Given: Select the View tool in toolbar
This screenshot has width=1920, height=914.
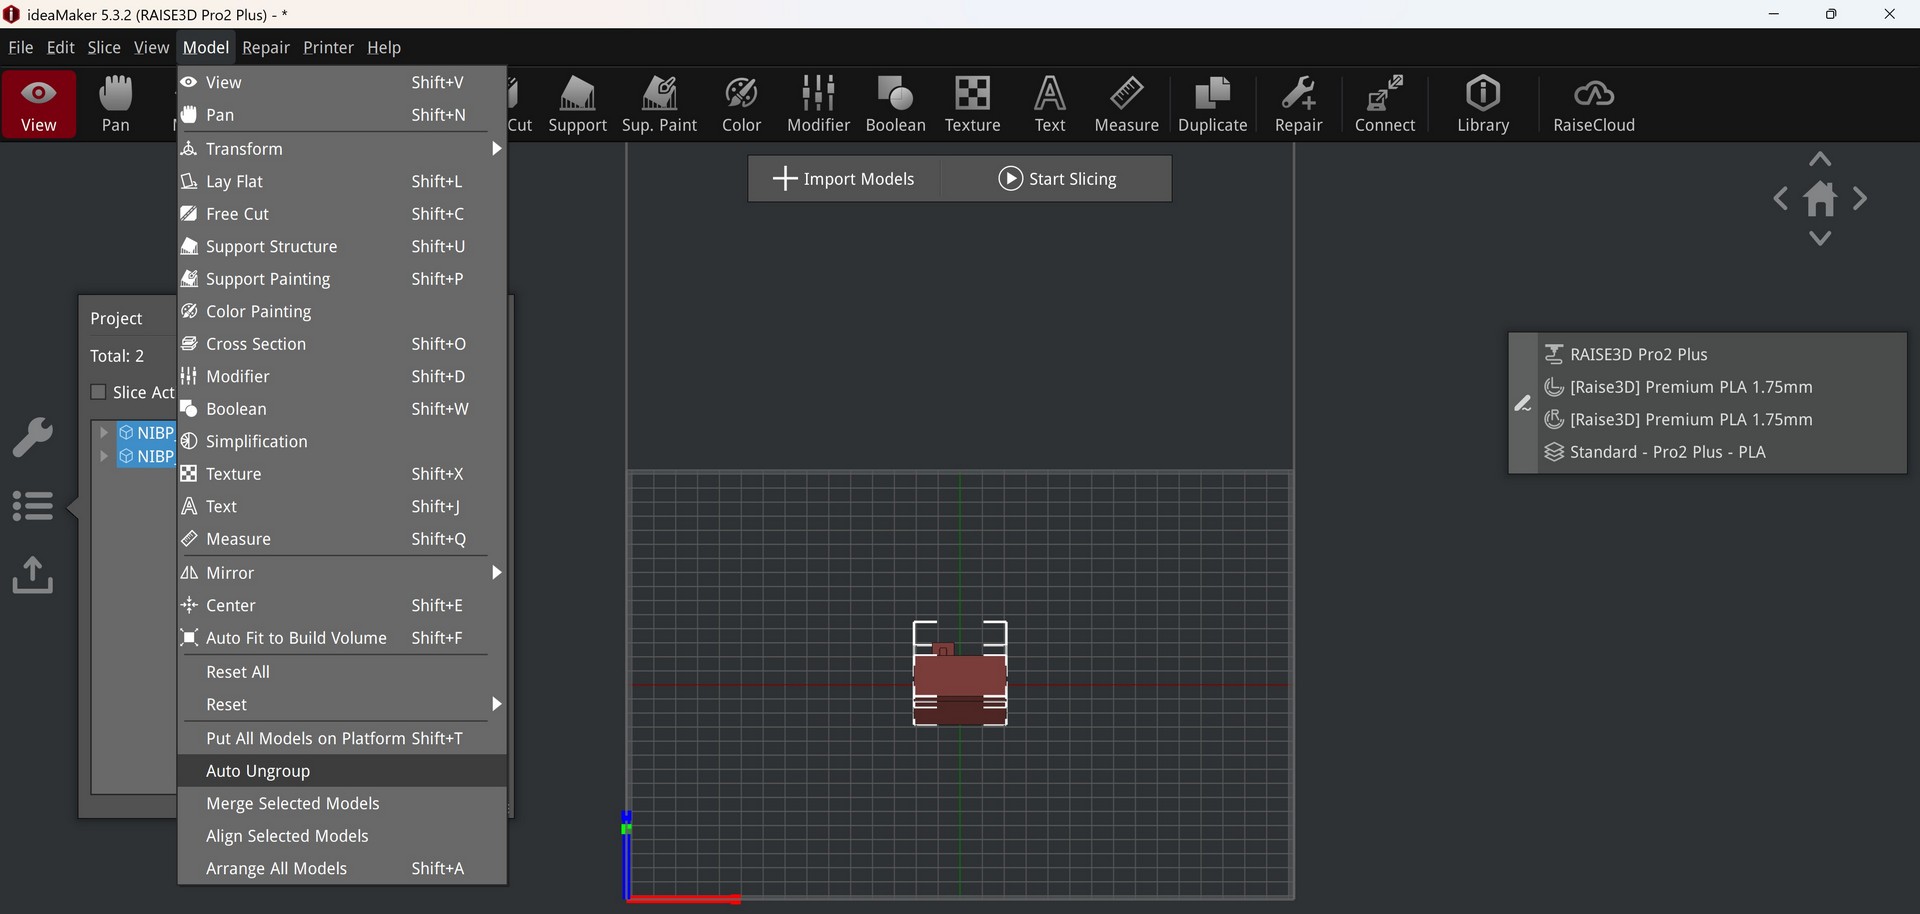Looking at the screenshot, I should (x=39, y=104).
